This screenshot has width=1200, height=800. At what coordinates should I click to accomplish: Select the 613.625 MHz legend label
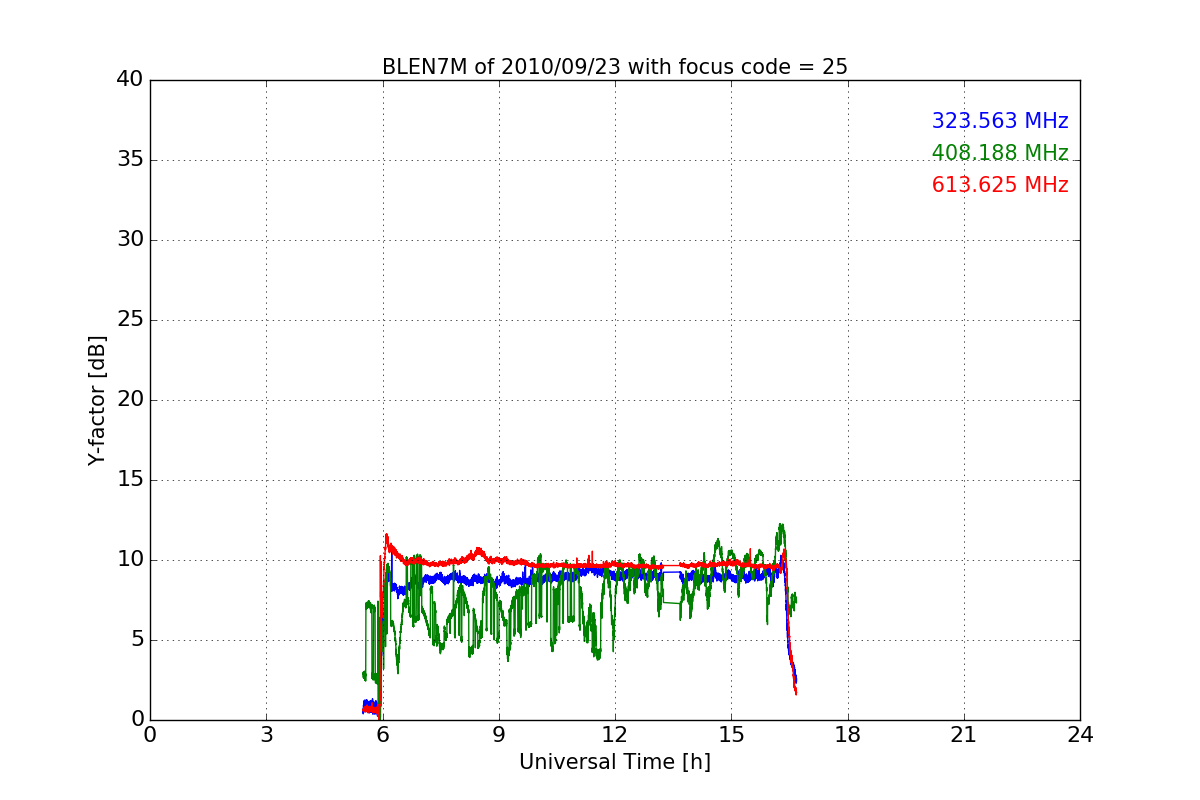click(1000, 185)
